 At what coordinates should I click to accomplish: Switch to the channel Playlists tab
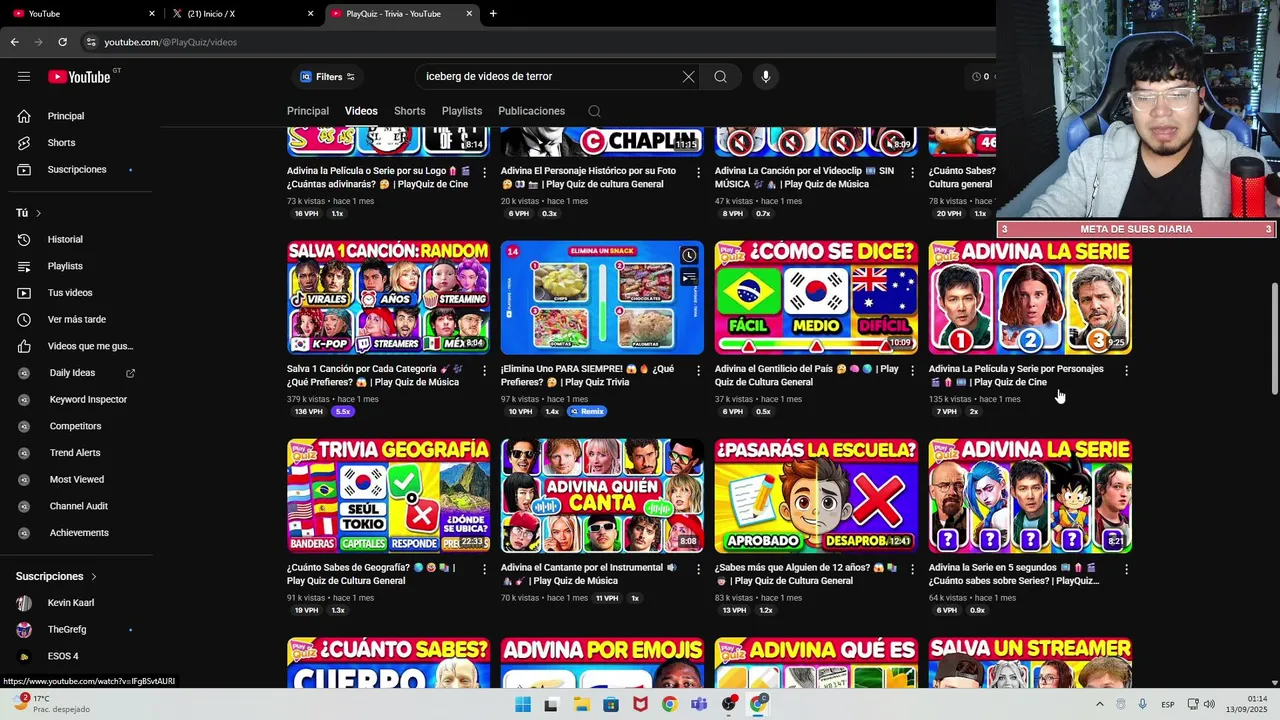coord(462,111)
